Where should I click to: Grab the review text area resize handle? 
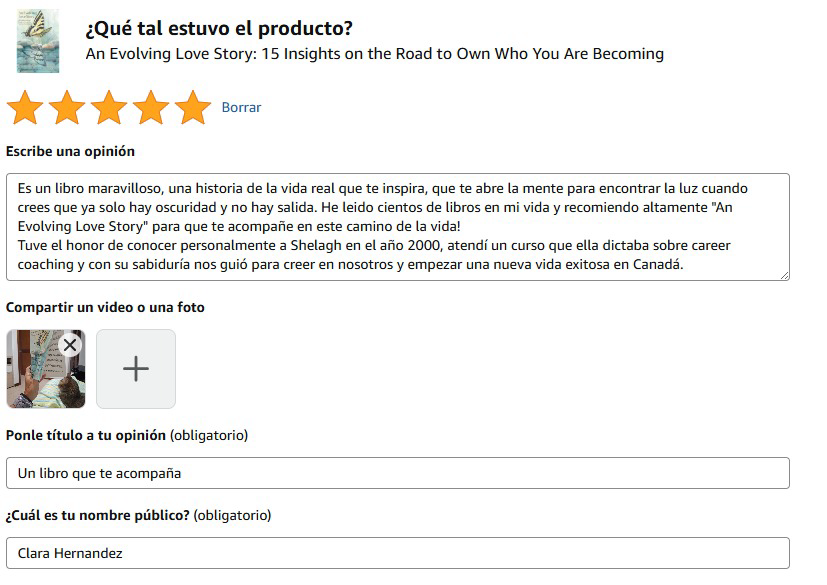coord(784,275)
